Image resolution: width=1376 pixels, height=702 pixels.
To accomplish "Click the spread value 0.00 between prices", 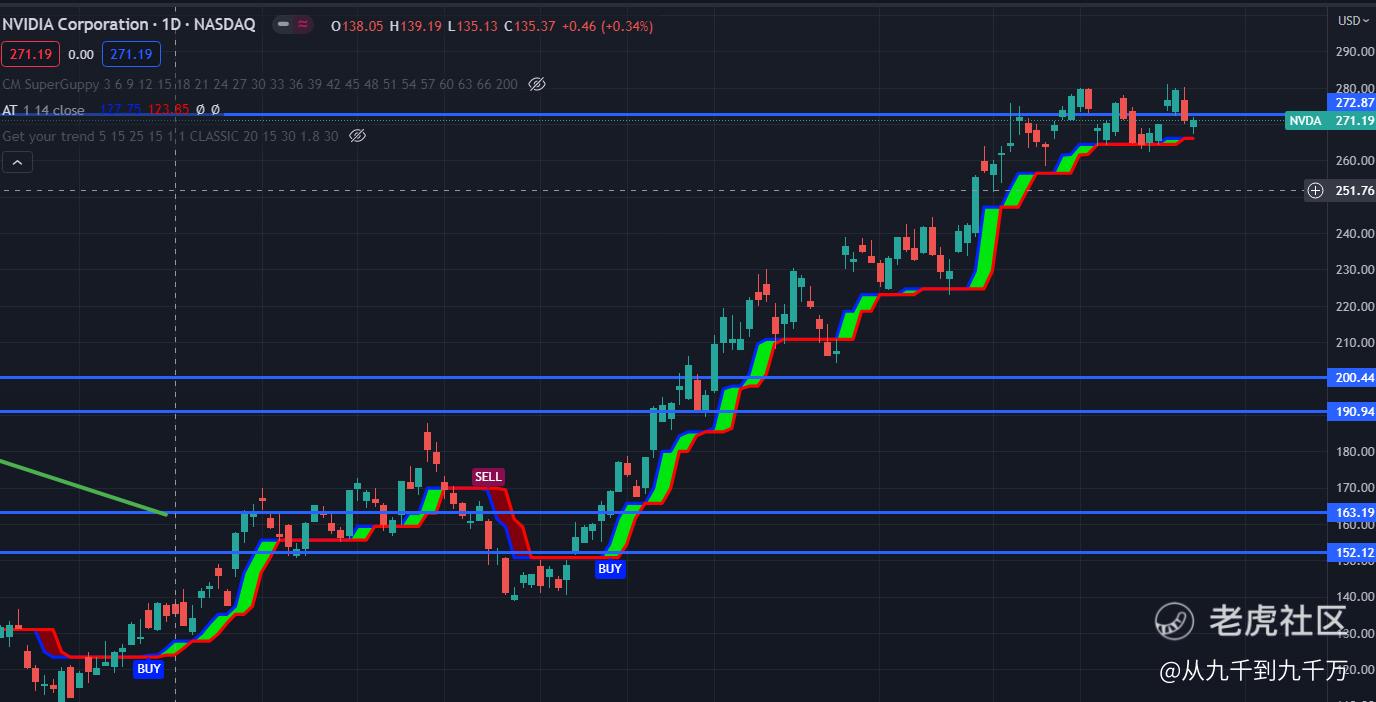I will (x=81, y=55).
